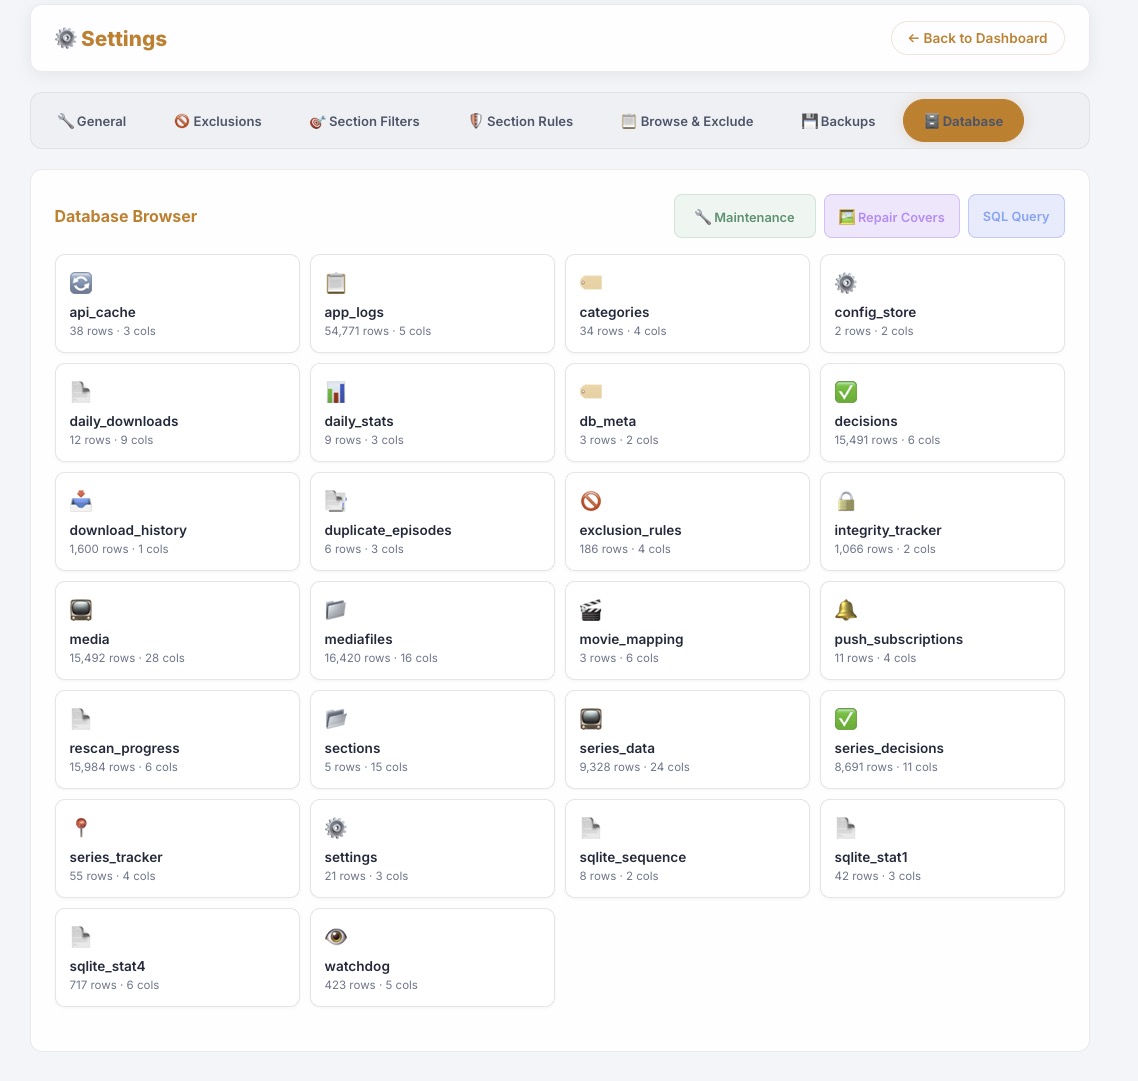Viewport: 1138px width, 1081px height.
Task: Click the sqlite_sequence document icon
Action: [591, 828]
